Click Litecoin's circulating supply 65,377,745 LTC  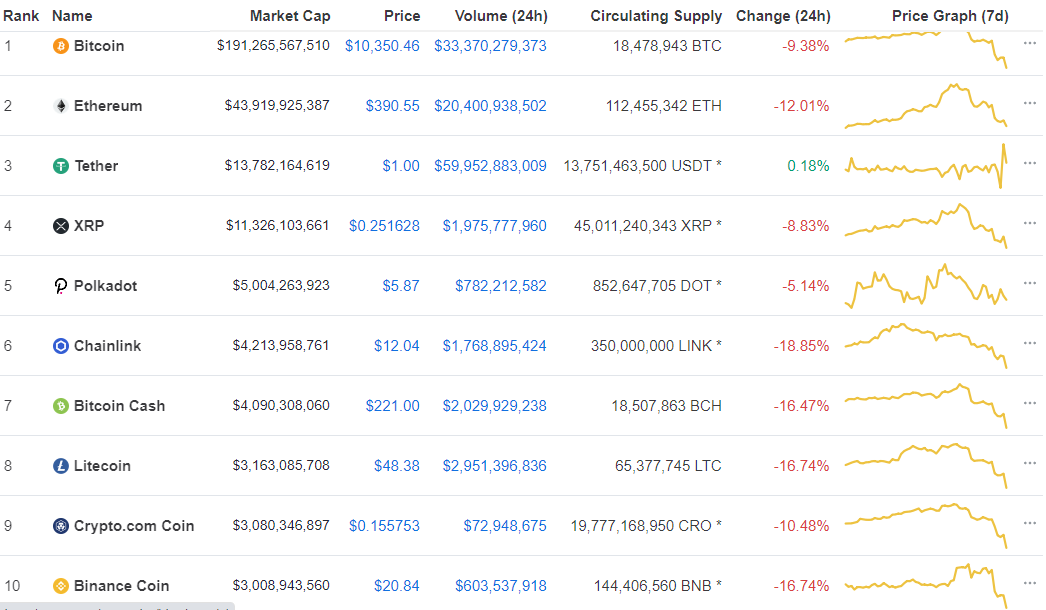coord(668,466)
